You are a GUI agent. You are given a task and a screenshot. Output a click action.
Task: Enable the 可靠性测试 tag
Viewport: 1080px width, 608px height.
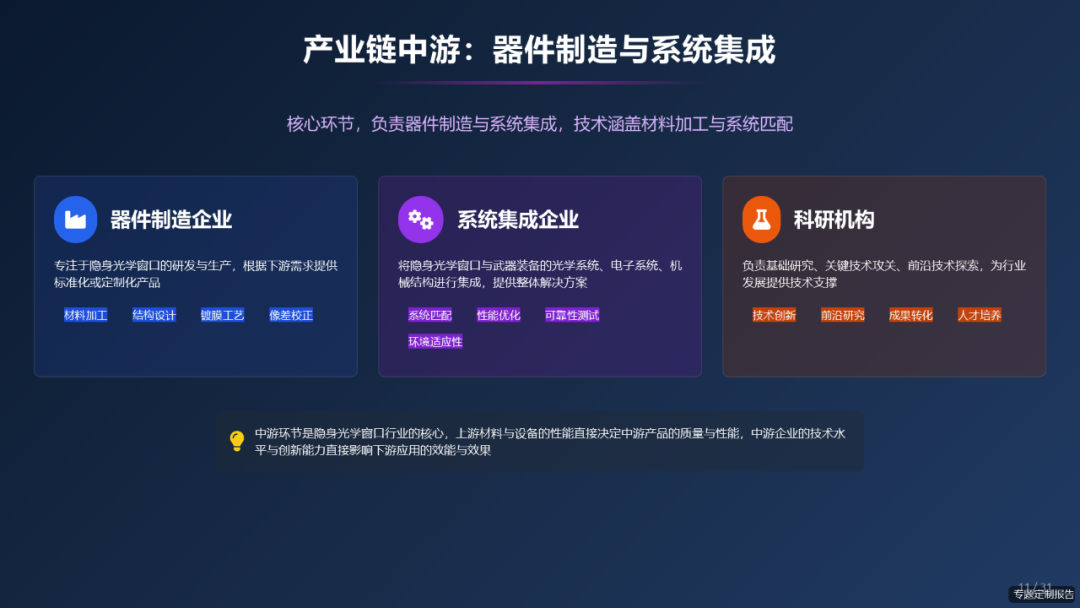tap(571, 315)
